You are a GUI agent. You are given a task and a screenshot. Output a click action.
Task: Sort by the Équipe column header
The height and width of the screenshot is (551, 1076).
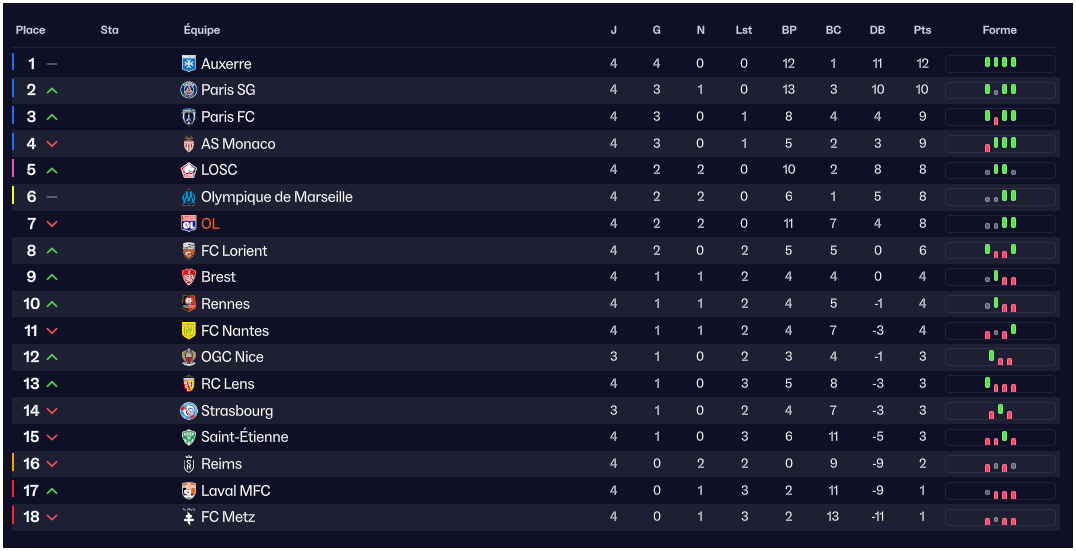pos(202,30)
